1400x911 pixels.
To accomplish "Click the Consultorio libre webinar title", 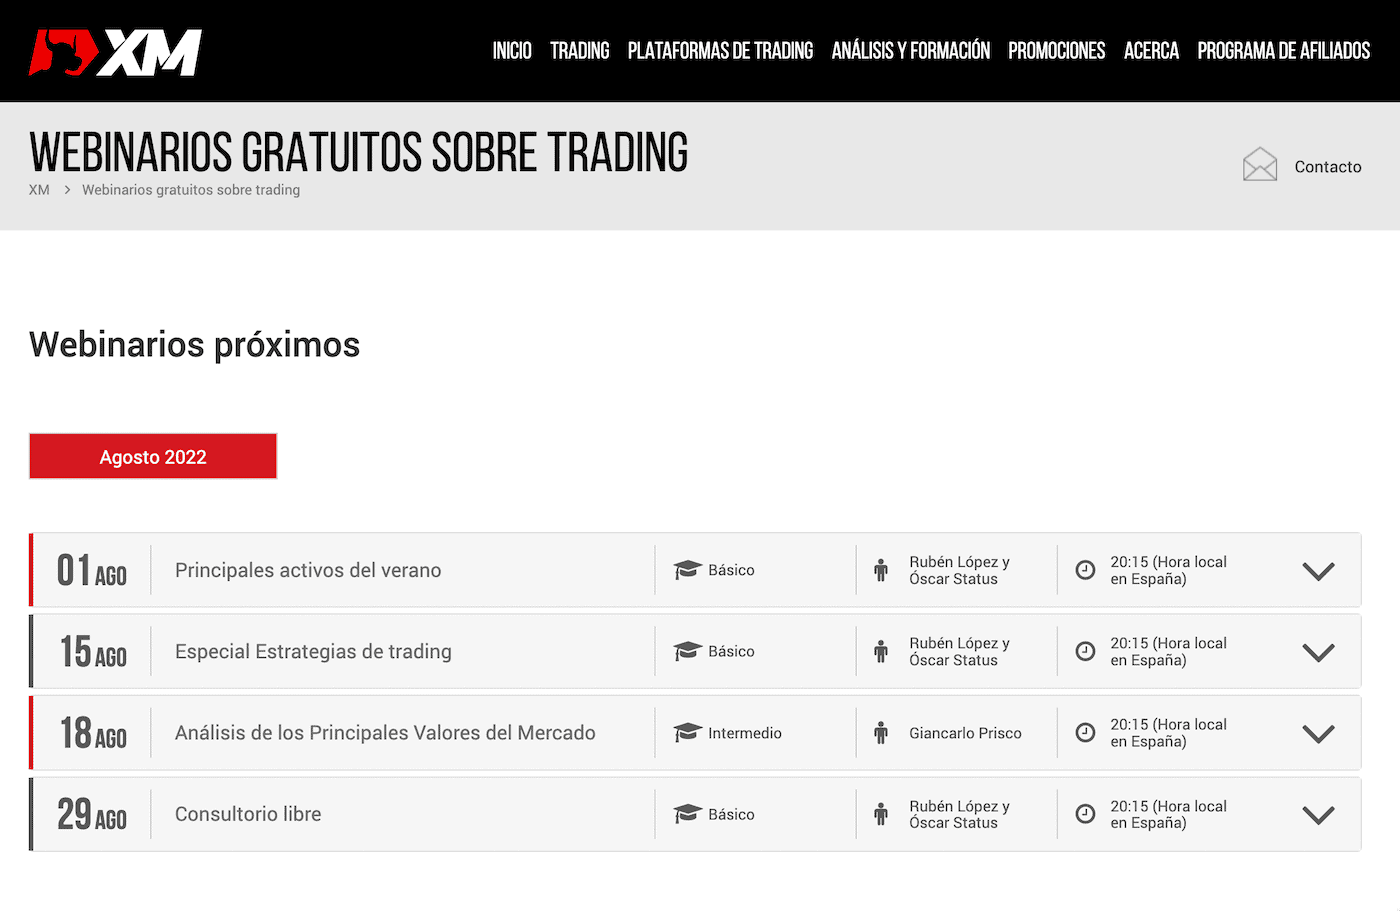I will 248,814.
